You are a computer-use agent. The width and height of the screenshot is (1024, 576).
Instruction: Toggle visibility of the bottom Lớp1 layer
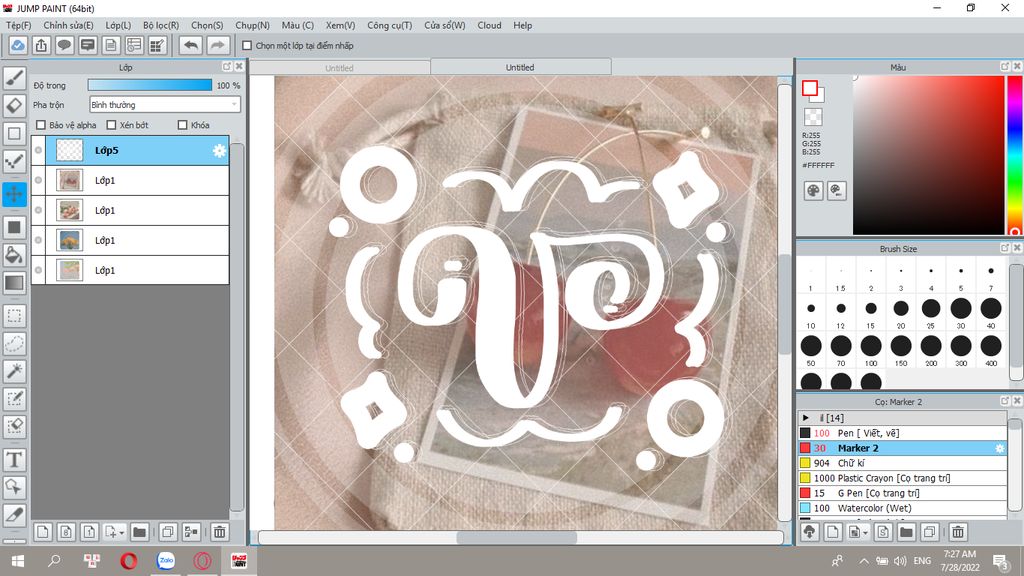pyautogui.click(x=39, y=270)
